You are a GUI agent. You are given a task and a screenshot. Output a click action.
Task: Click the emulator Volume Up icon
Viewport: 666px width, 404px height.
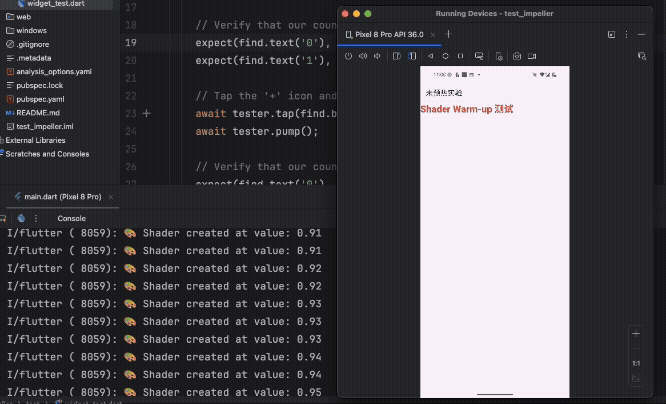363,56
